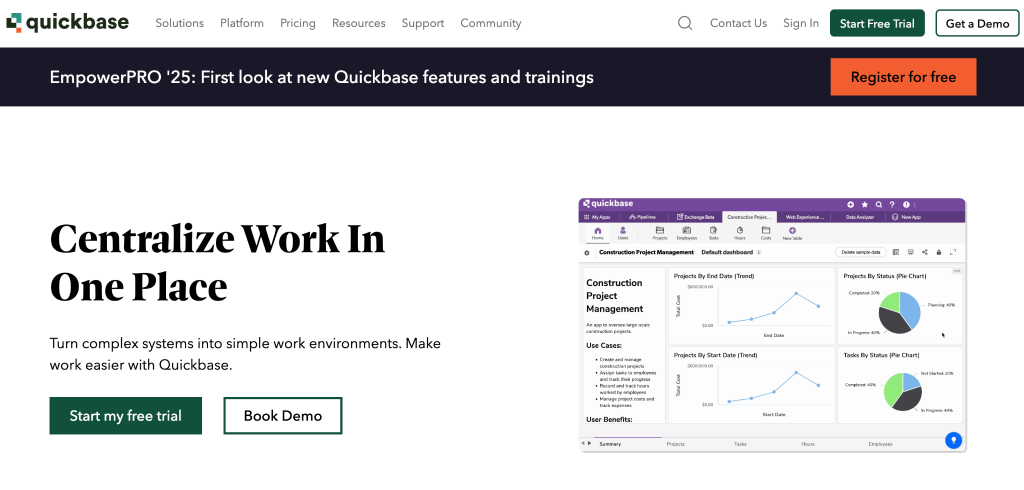1024x490 pixels.
Task: Open the website search magnifier icon
Action: click(x=684, y=24)
